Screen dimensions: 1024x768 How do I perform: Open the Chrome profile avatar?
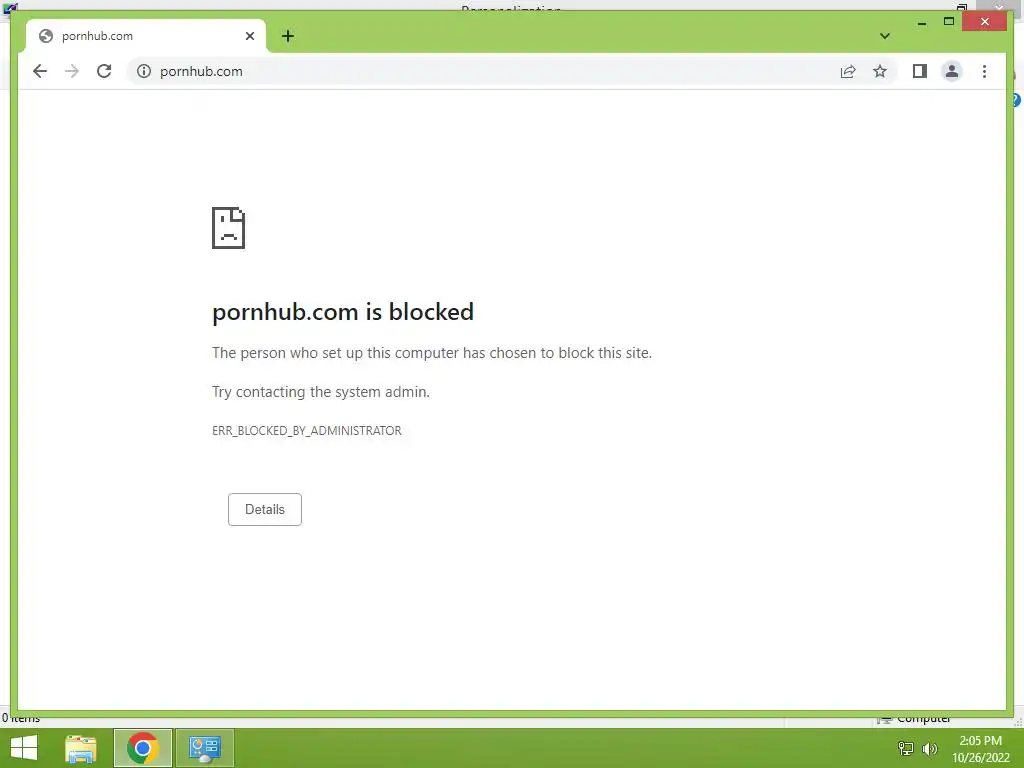click(x=952, y=71)
